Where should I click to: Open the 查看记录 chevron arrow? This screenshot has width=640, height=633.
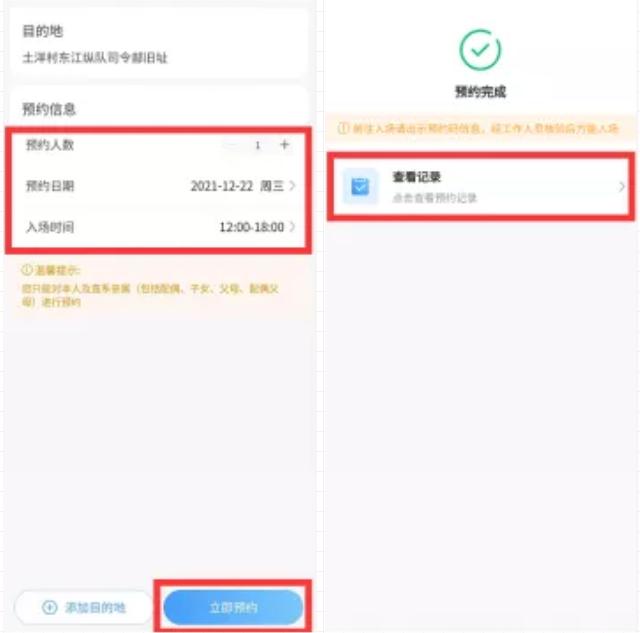621,187
